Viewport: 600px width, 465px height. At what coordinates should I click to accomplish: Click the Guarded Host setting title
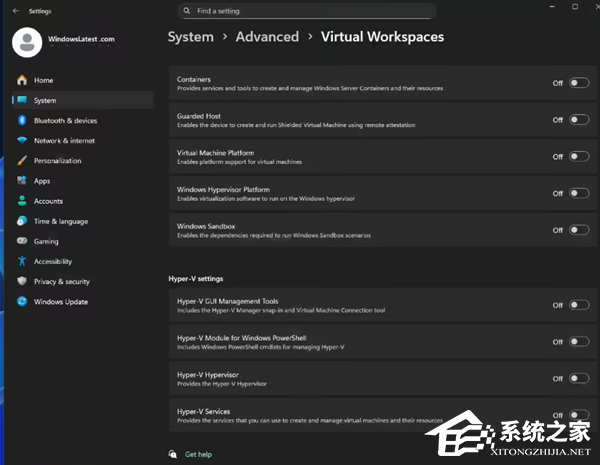[x=199, y=116]
